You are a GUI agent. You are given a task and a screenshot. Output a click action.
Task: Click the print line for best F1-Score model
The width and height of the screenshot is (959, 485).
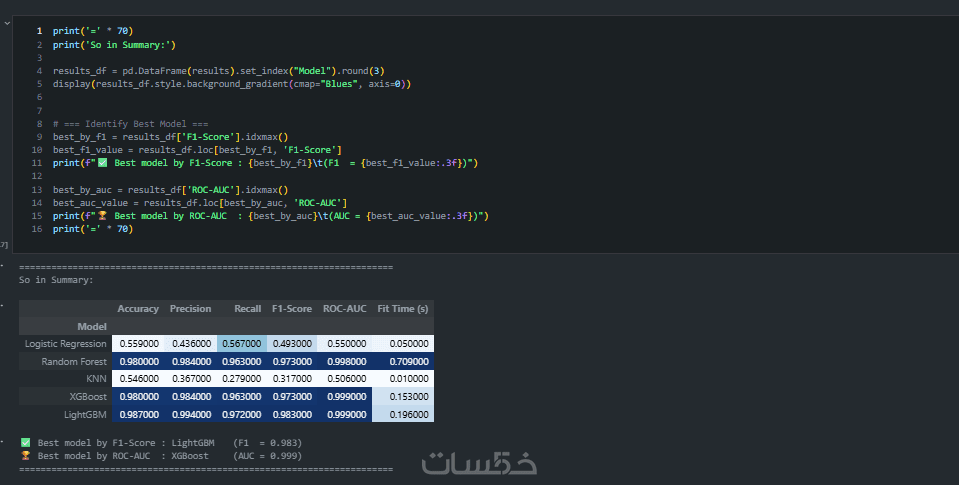pos(265,163)
